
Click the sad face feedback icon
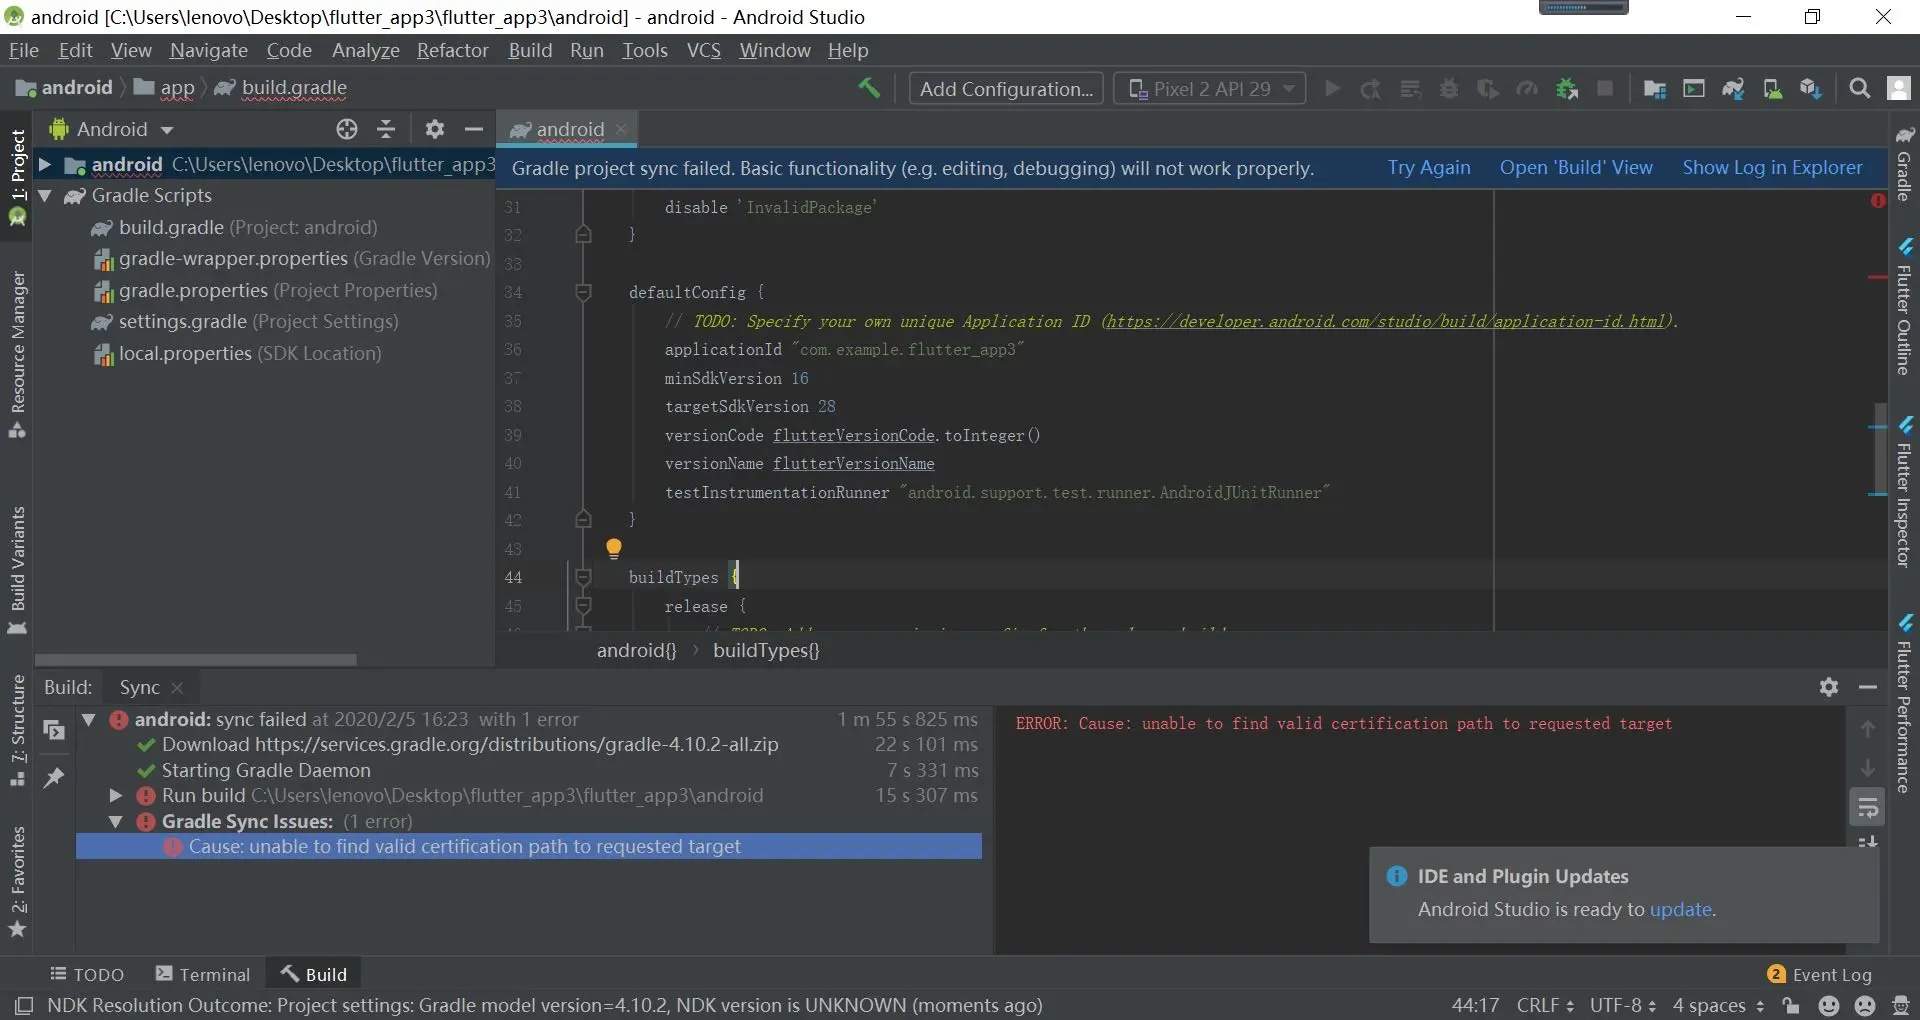[1865, 1005]
